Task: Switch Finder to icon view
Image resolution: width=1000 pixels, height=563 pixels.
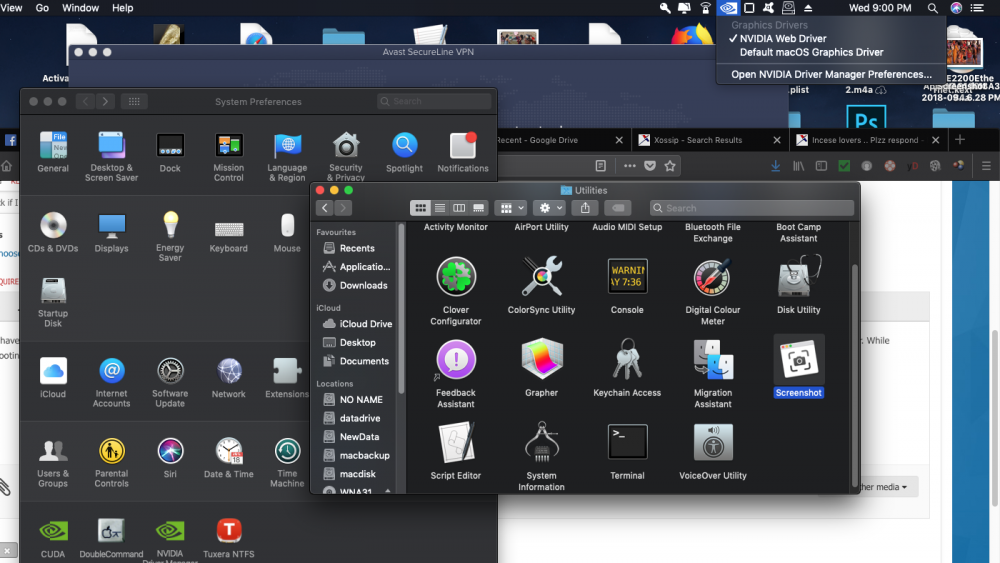Action: point(420,208)
